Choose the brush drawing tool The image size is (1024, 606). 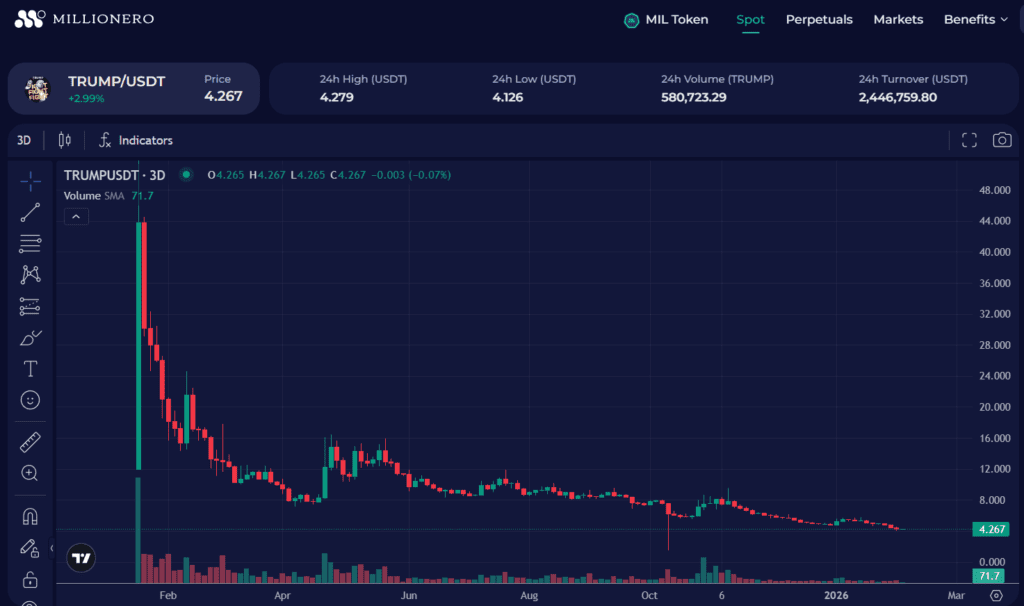pyautogui.click(x=30, y=338)
